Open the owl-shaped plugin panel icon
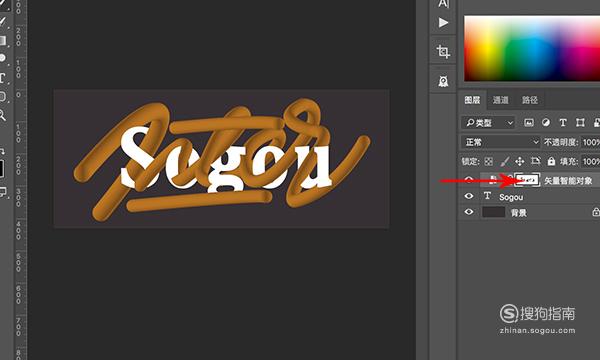This screenshot has width=600, height=360. tap(443, 81)
